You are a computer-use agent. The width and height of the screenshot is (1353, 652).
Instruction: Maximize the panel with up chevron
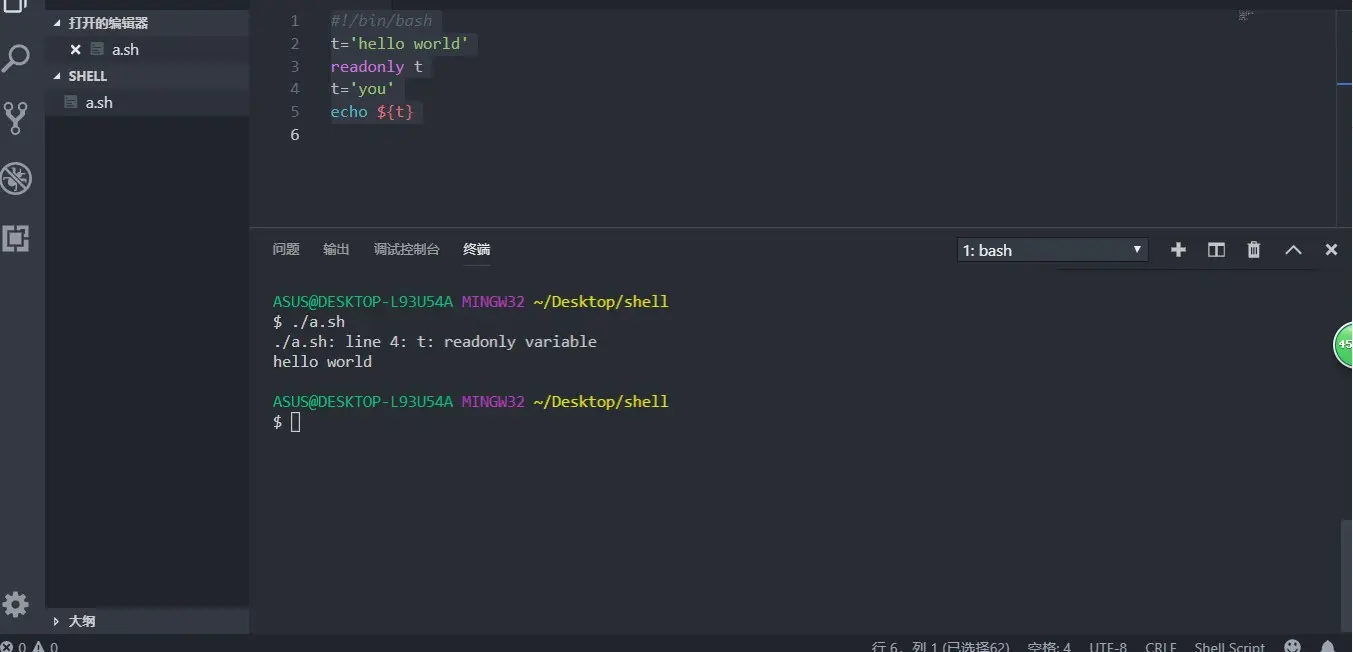(1293, 250)
